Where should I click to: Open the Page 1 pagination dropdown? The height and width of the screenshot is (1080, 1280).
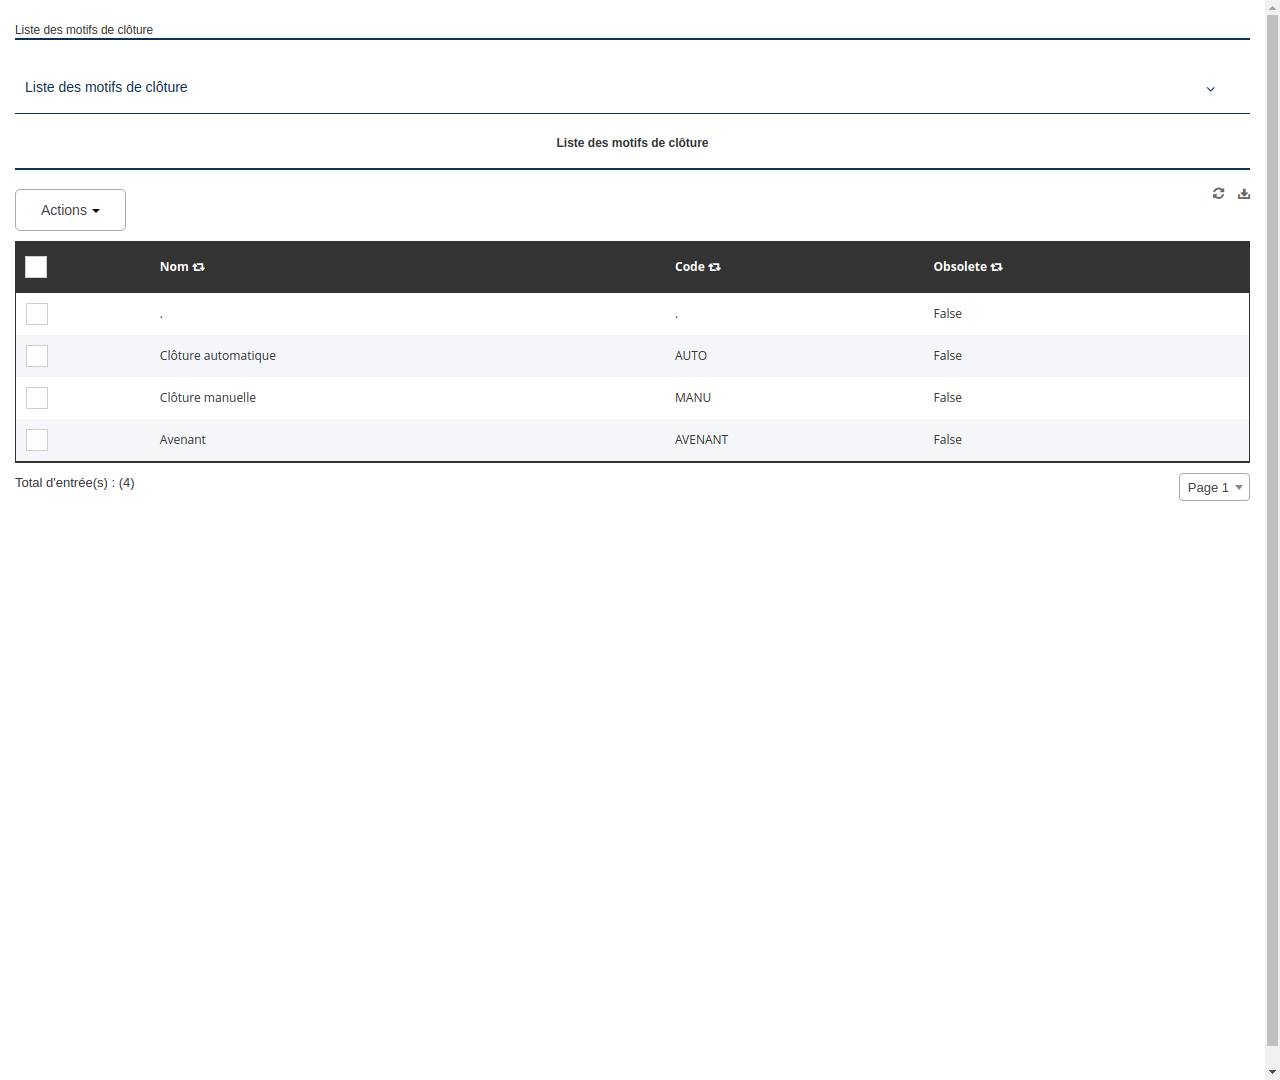point(1214,487)
